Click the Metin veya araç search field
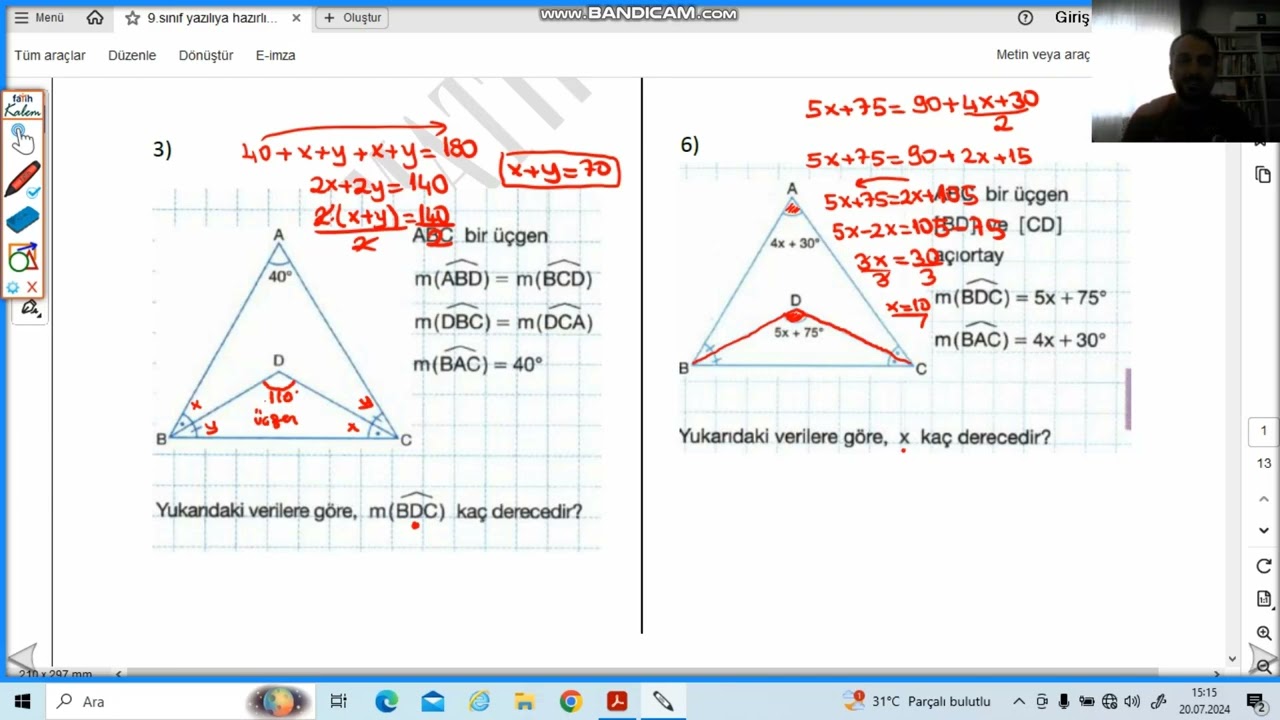The width and height of the screenshot is (1280, 720). click(1043, 55)
